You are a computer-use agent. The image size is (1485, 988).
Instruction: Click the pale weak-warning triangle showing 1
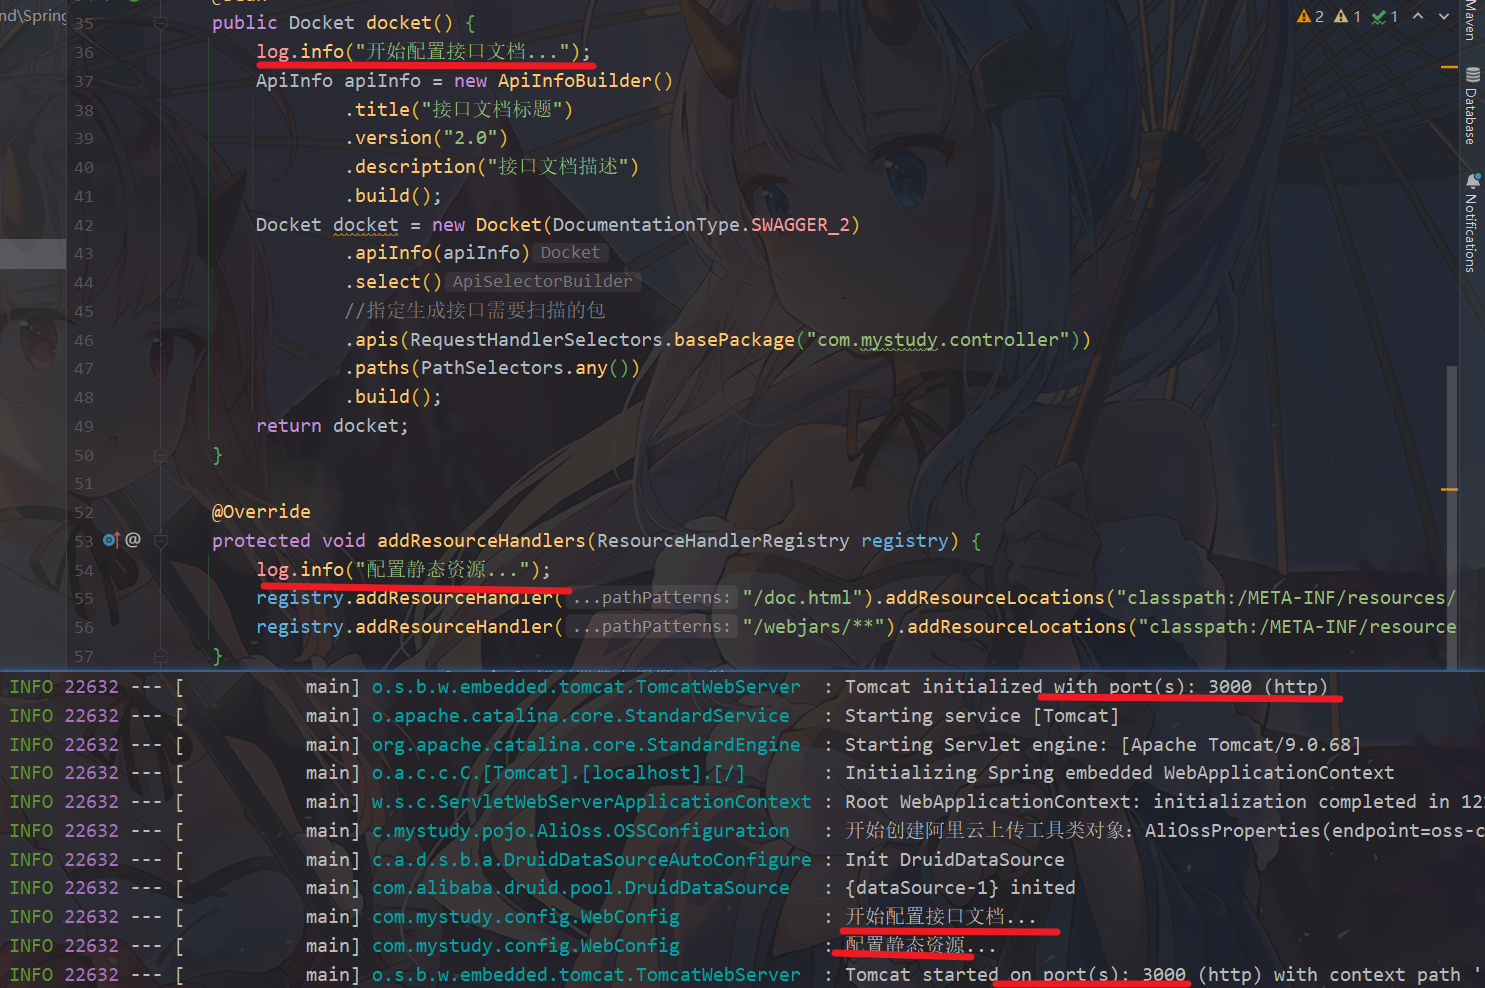(1342, 17)
